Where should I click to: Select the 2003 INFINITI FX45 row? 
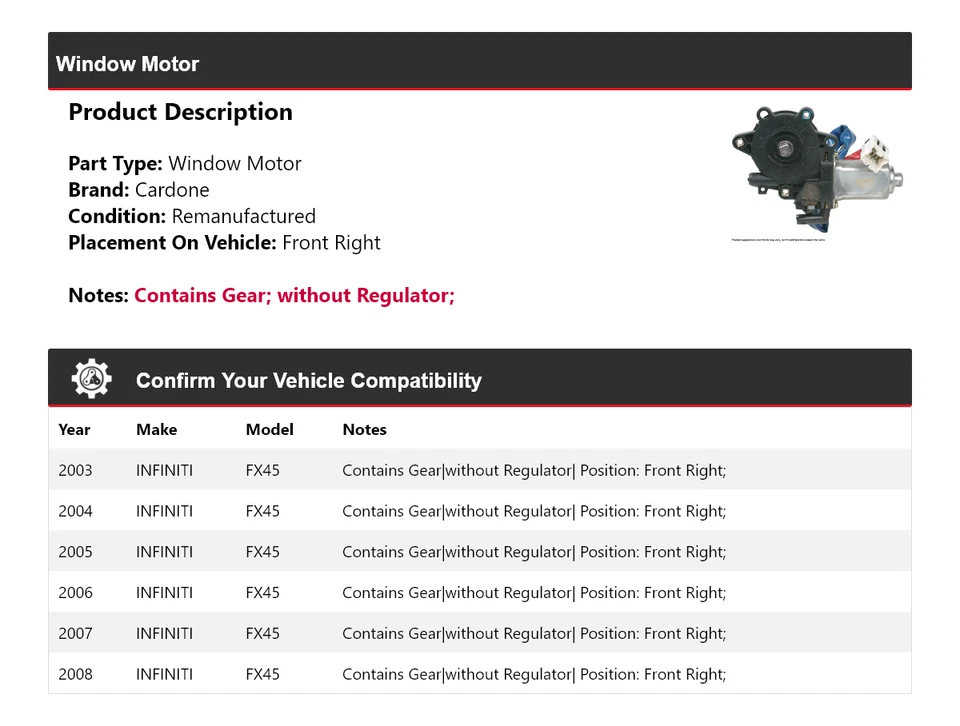[480, 470]
